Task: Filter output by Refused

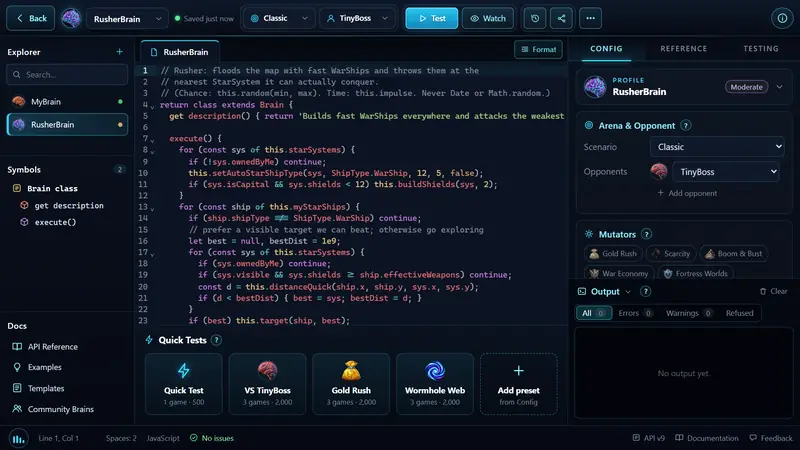Action: [x=739, y=313]
